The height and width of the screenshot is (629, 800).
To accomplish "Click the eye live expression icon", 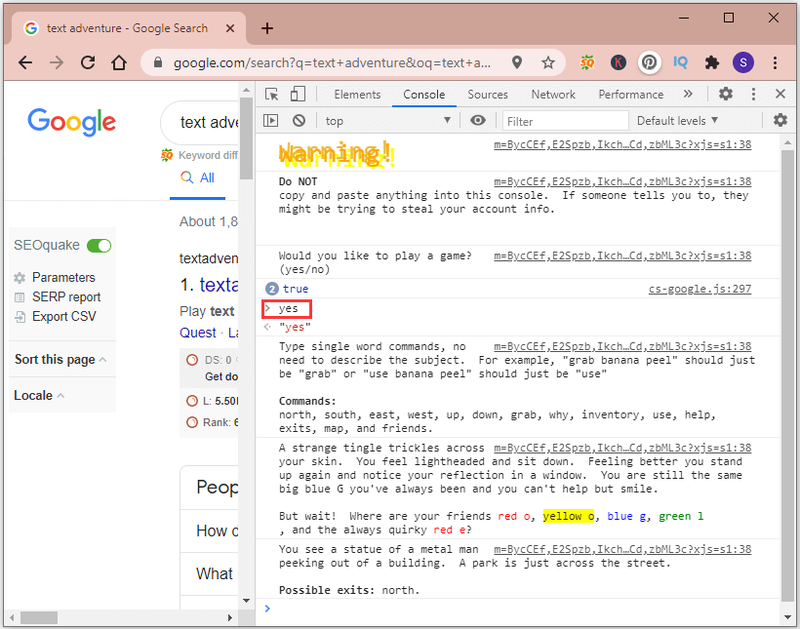I will (478, 120).
